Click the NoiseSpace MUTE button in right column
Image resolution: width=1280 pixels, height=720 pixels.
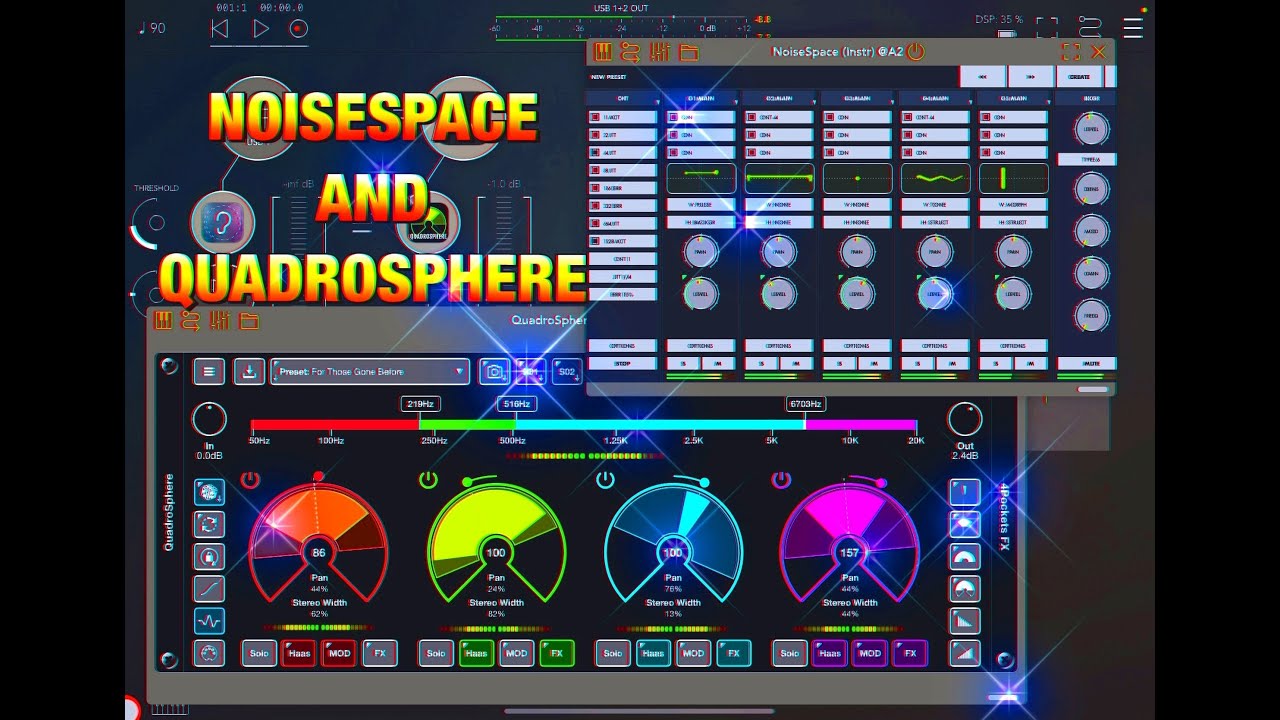(x=1087, y=364)
